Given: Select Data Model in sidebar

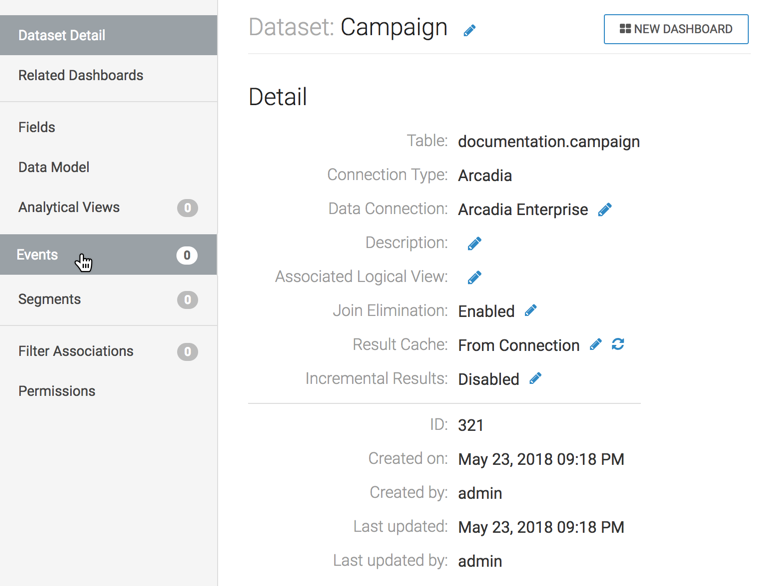Looking at the screenshot, I should (x=53, y=167).
